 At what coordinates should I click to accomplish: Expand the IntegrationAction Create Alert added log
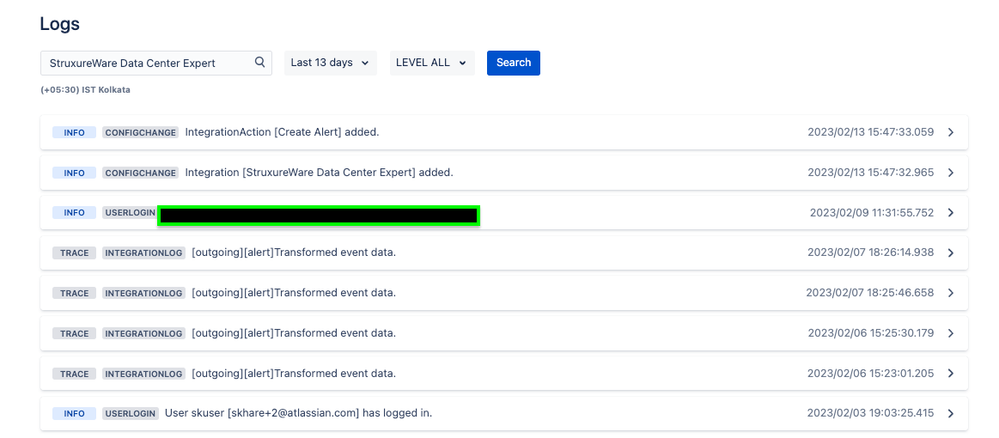point(951,133)
